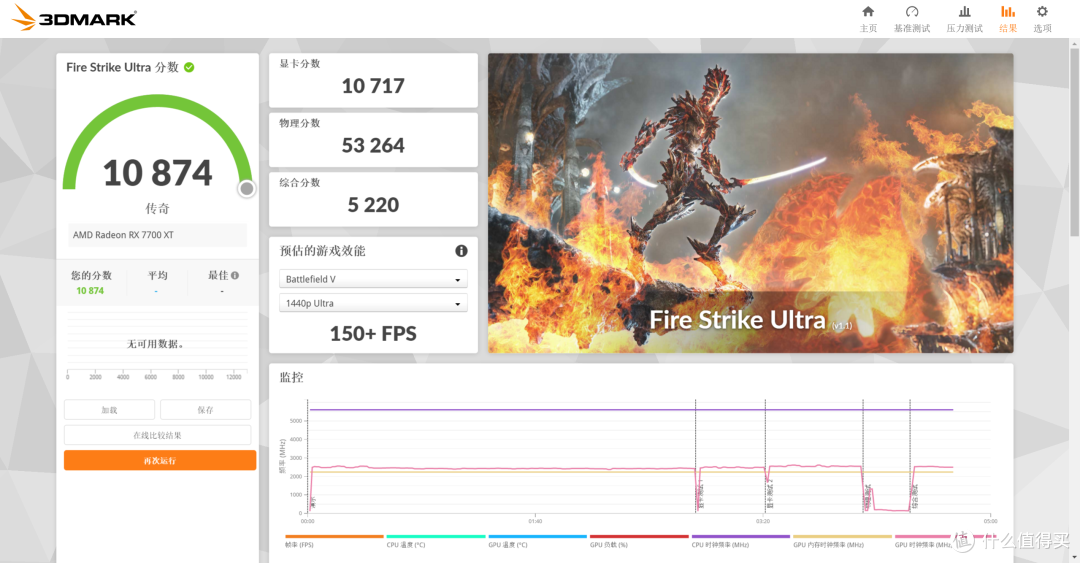Click the 3DMark logo

click(74, 17)
